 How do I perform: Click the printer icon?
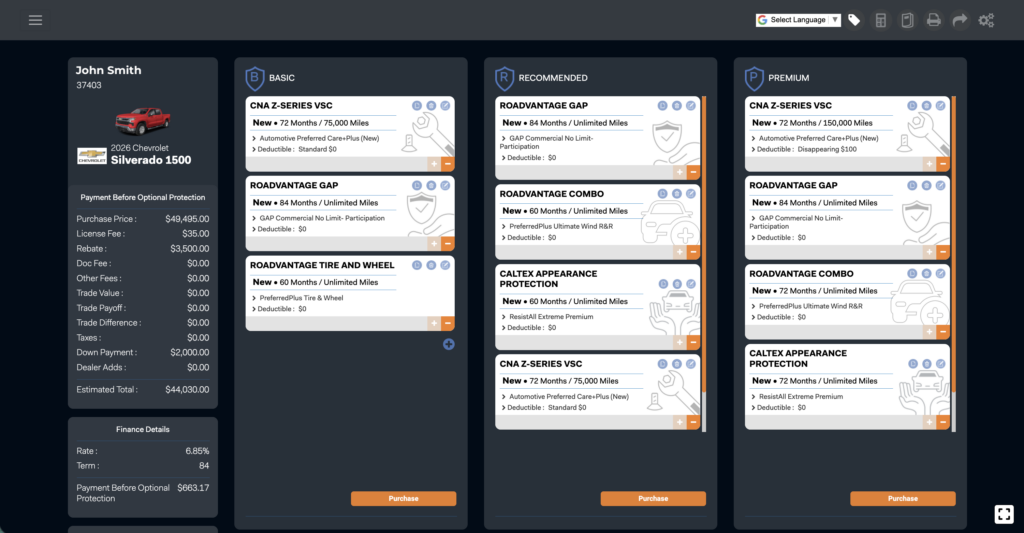coord(933,20)
